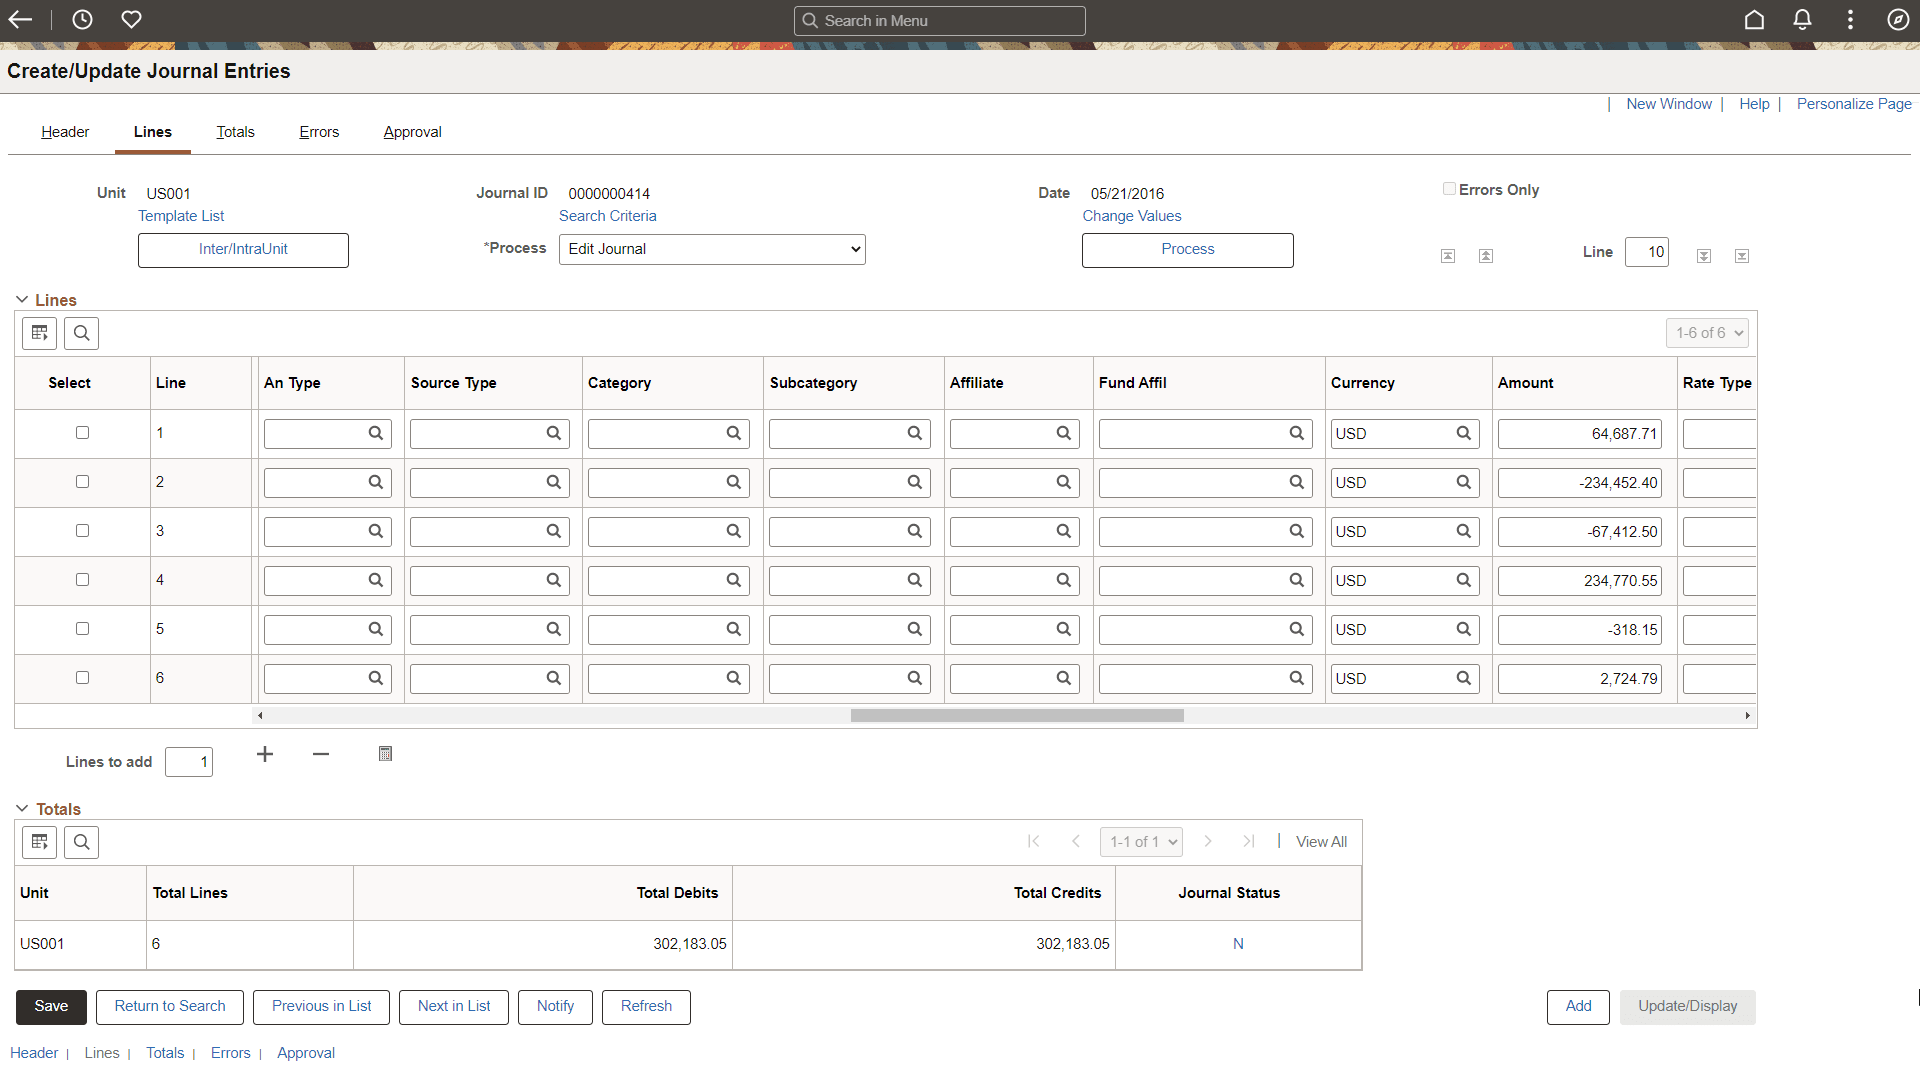Viewport: 1920px width, 1080px height.
Task: Enable the Errors Only checkbox
Action: click(x=1449, y=189)
